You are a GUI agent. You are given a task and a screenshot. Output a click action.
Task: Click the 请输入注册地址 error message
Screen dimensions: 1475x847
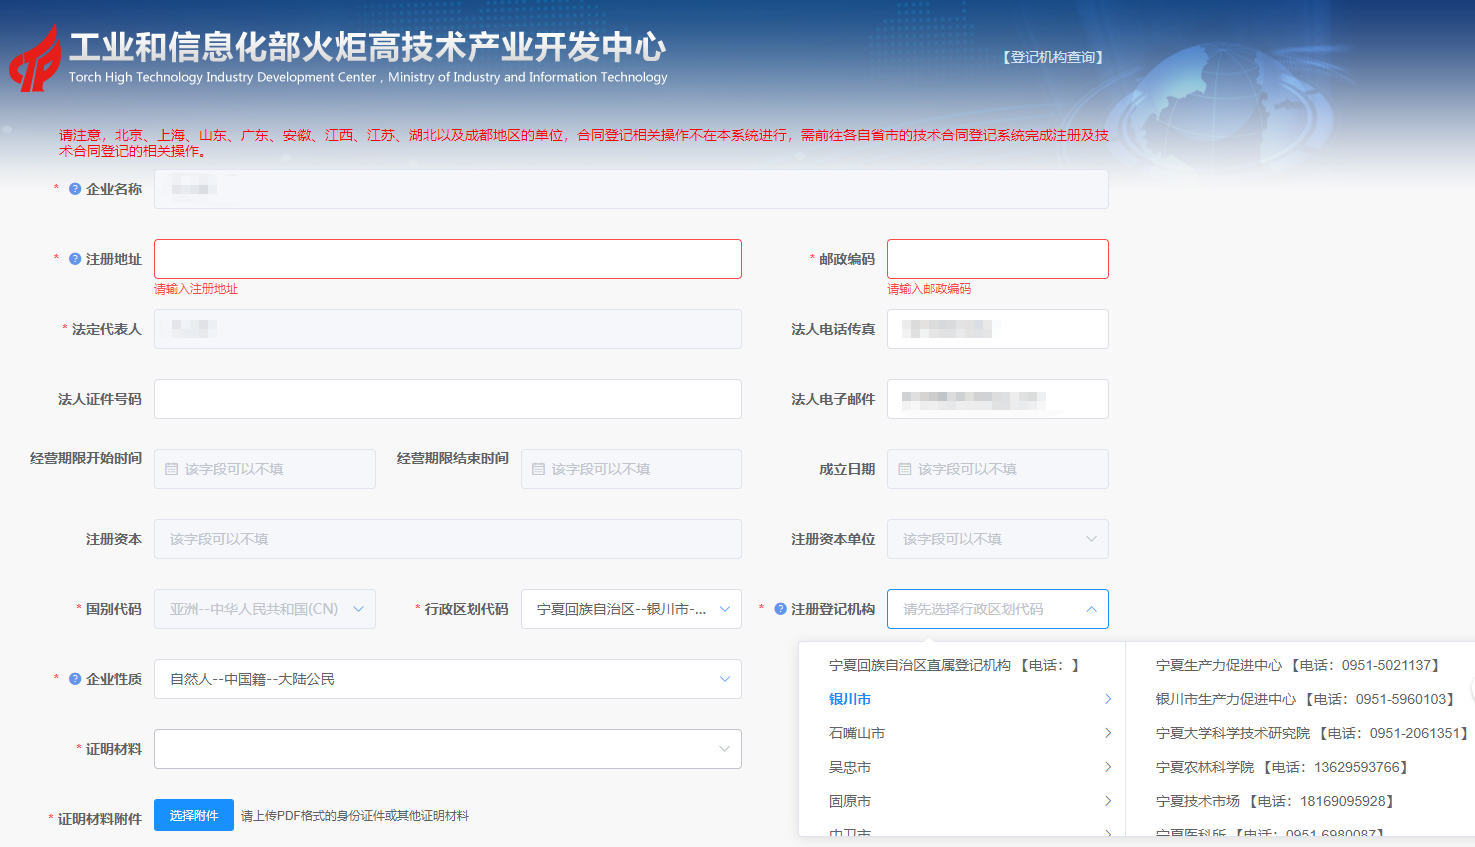[196, 289]
